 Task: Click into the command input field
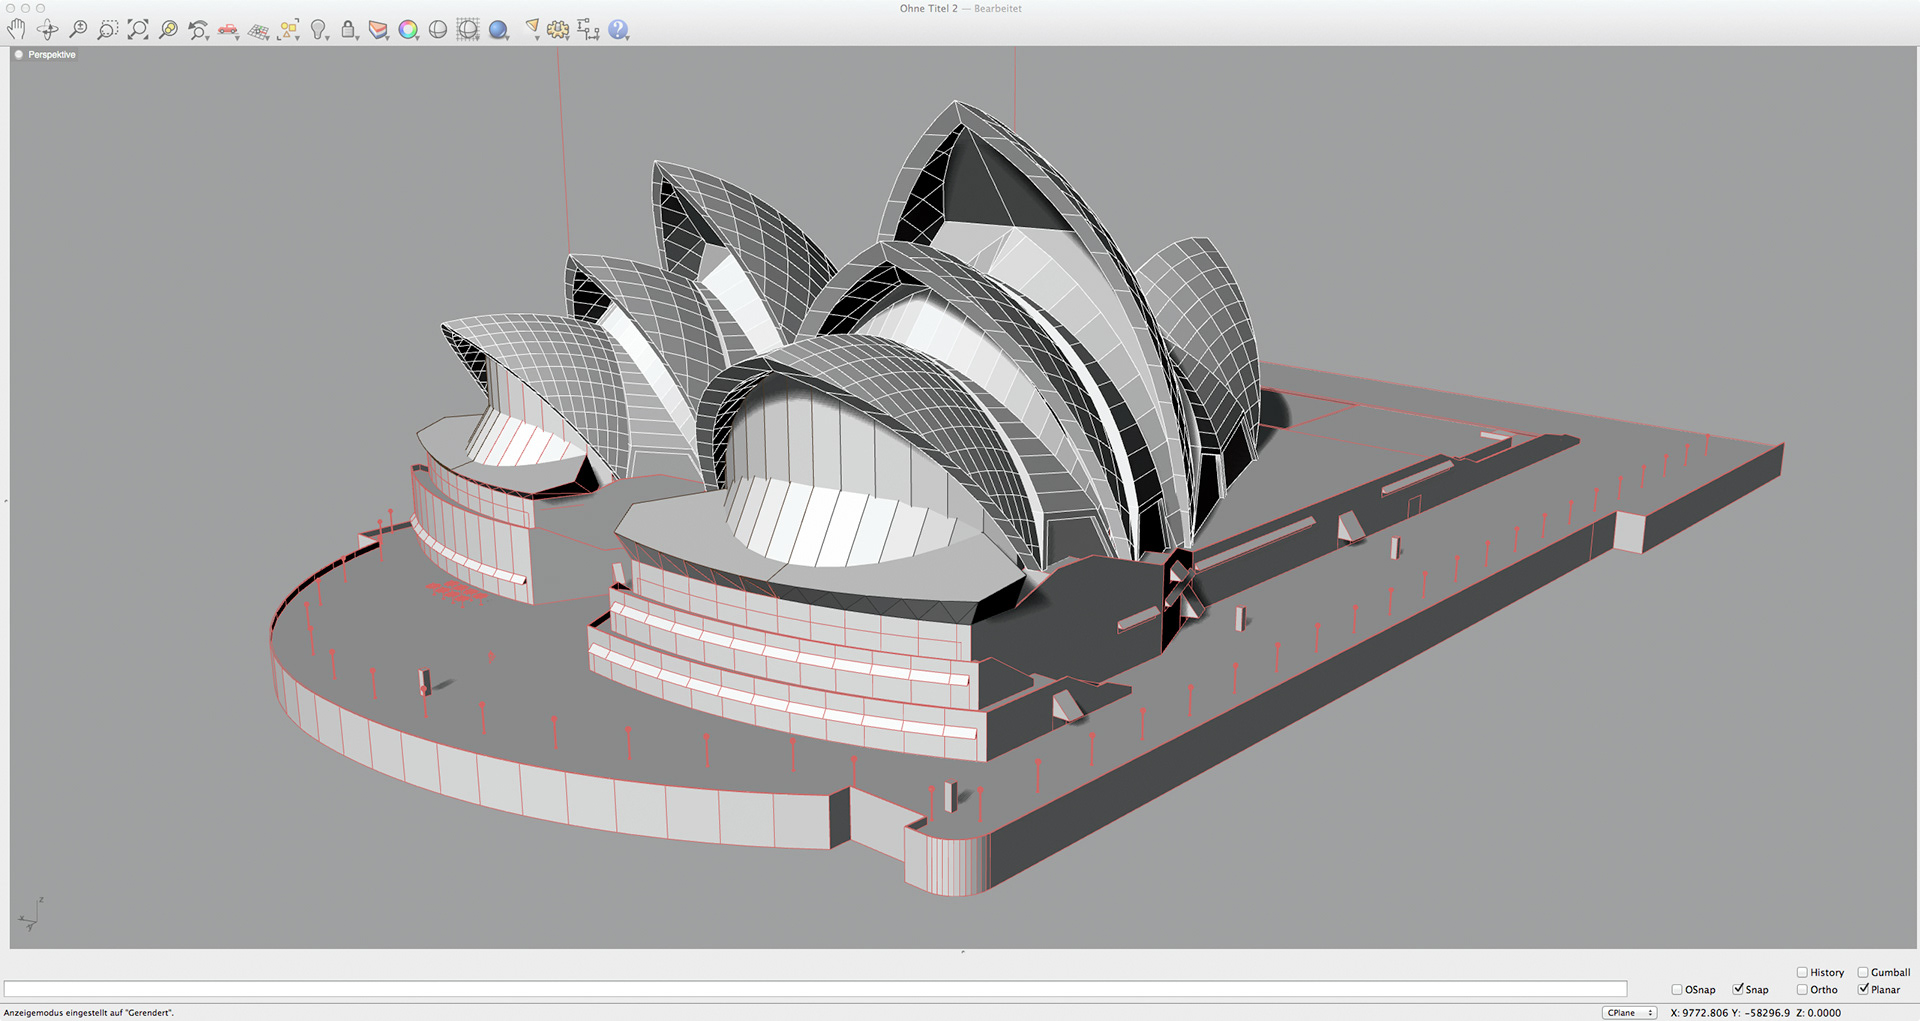815,989
